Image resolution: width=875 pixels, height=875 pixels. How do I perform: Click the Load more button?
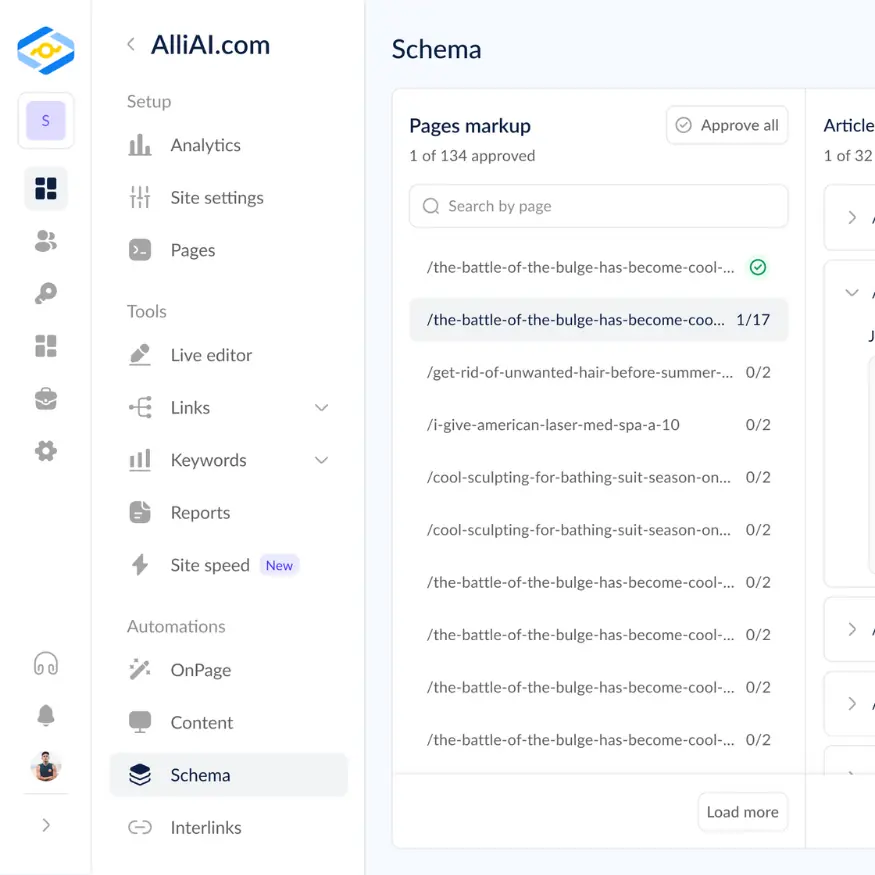click(x=742, y=812)
